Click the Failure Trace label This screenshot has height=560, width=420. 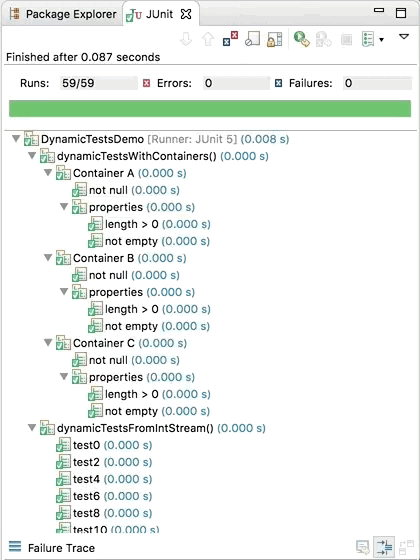click(x=61, y=548)
